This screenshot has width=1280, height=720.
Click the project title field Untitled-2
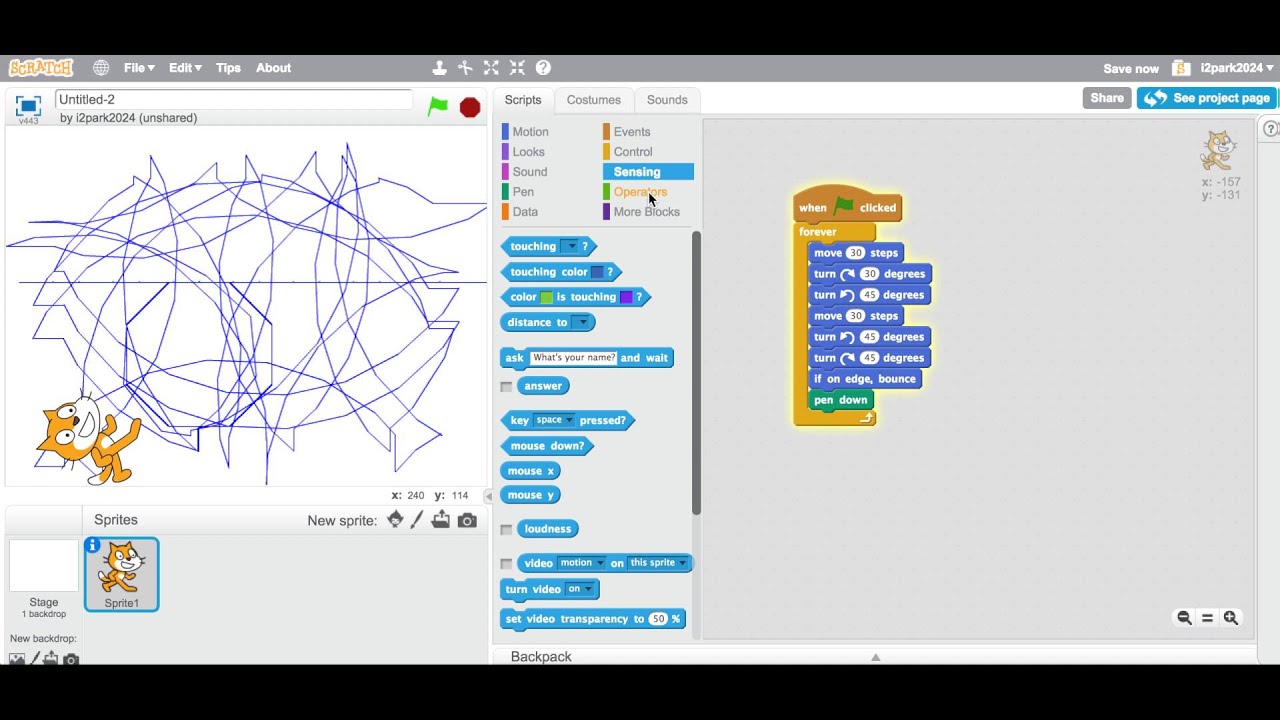(234, 99)
